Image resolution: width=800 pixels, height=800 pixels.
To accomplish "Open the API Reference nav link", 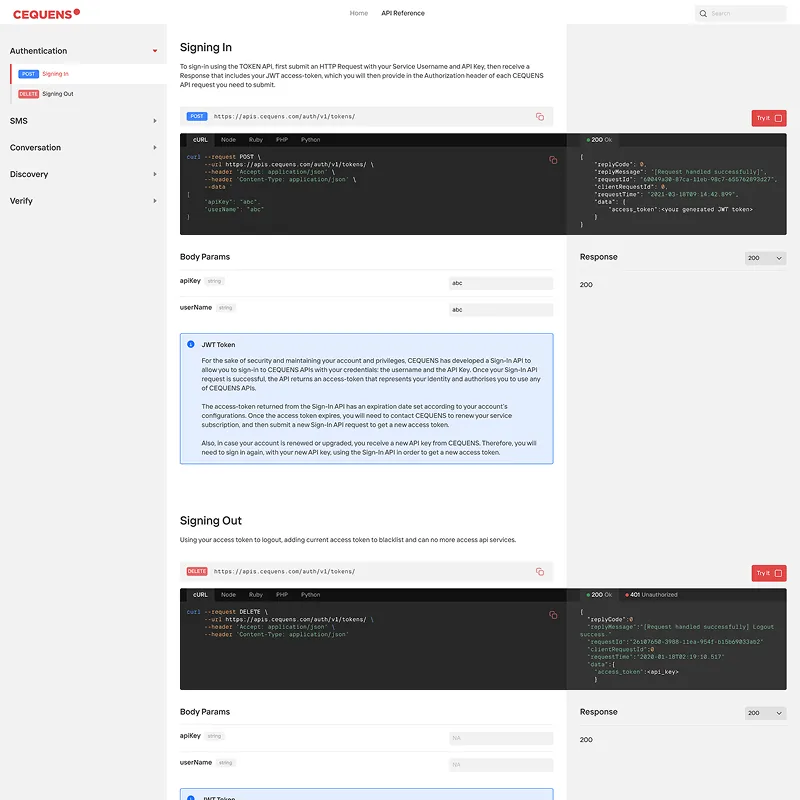I will (x=403, y=13).
